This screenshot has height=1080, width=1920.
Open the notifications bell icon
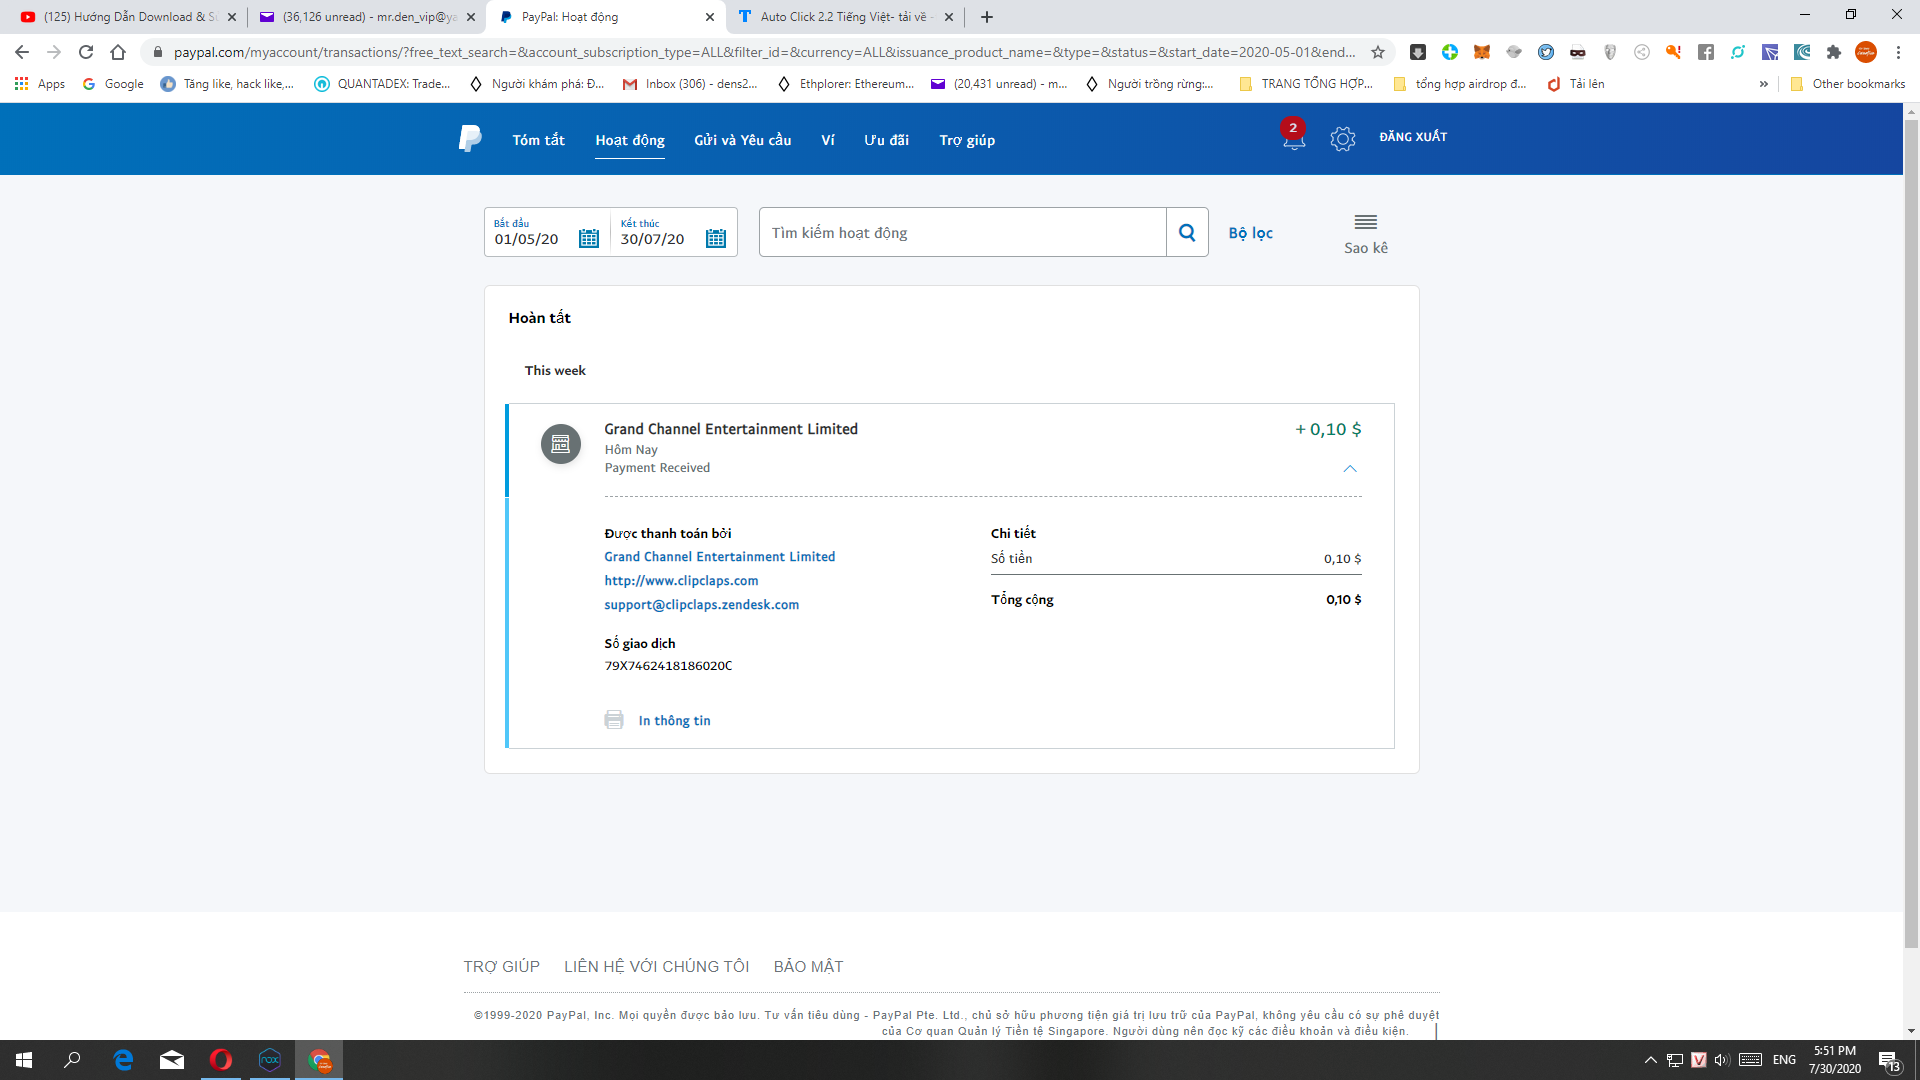(1293, 138)
